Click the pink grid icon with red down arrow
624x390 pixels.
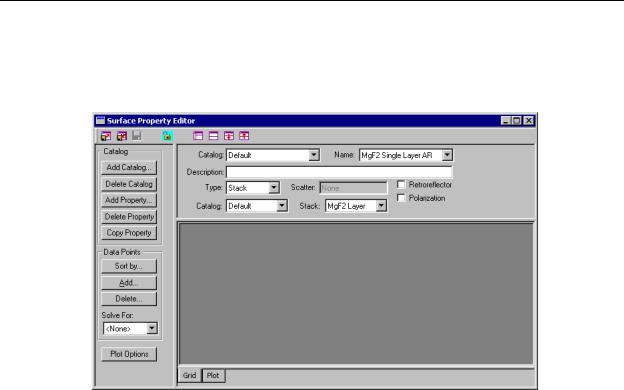pos(229,136)
